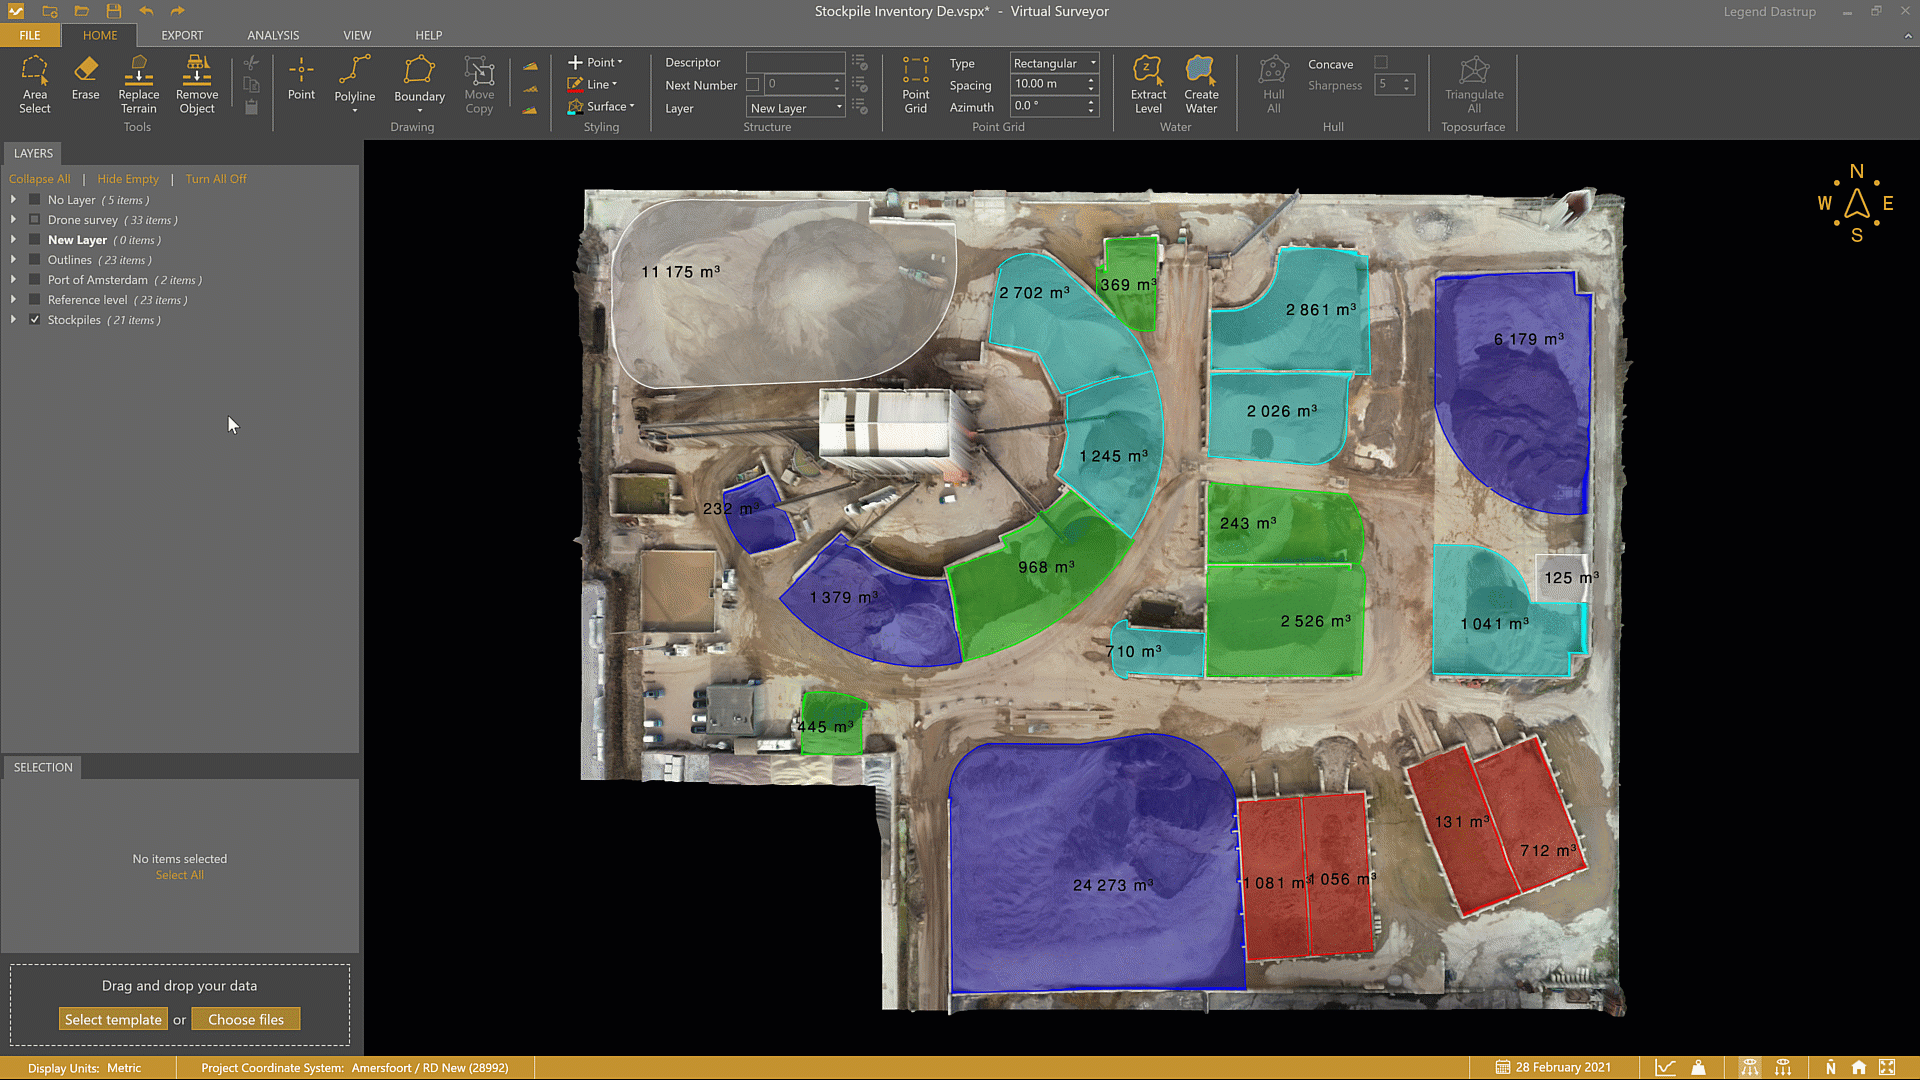
Task: Click the Descriptor input field
Action: point(795,62)
